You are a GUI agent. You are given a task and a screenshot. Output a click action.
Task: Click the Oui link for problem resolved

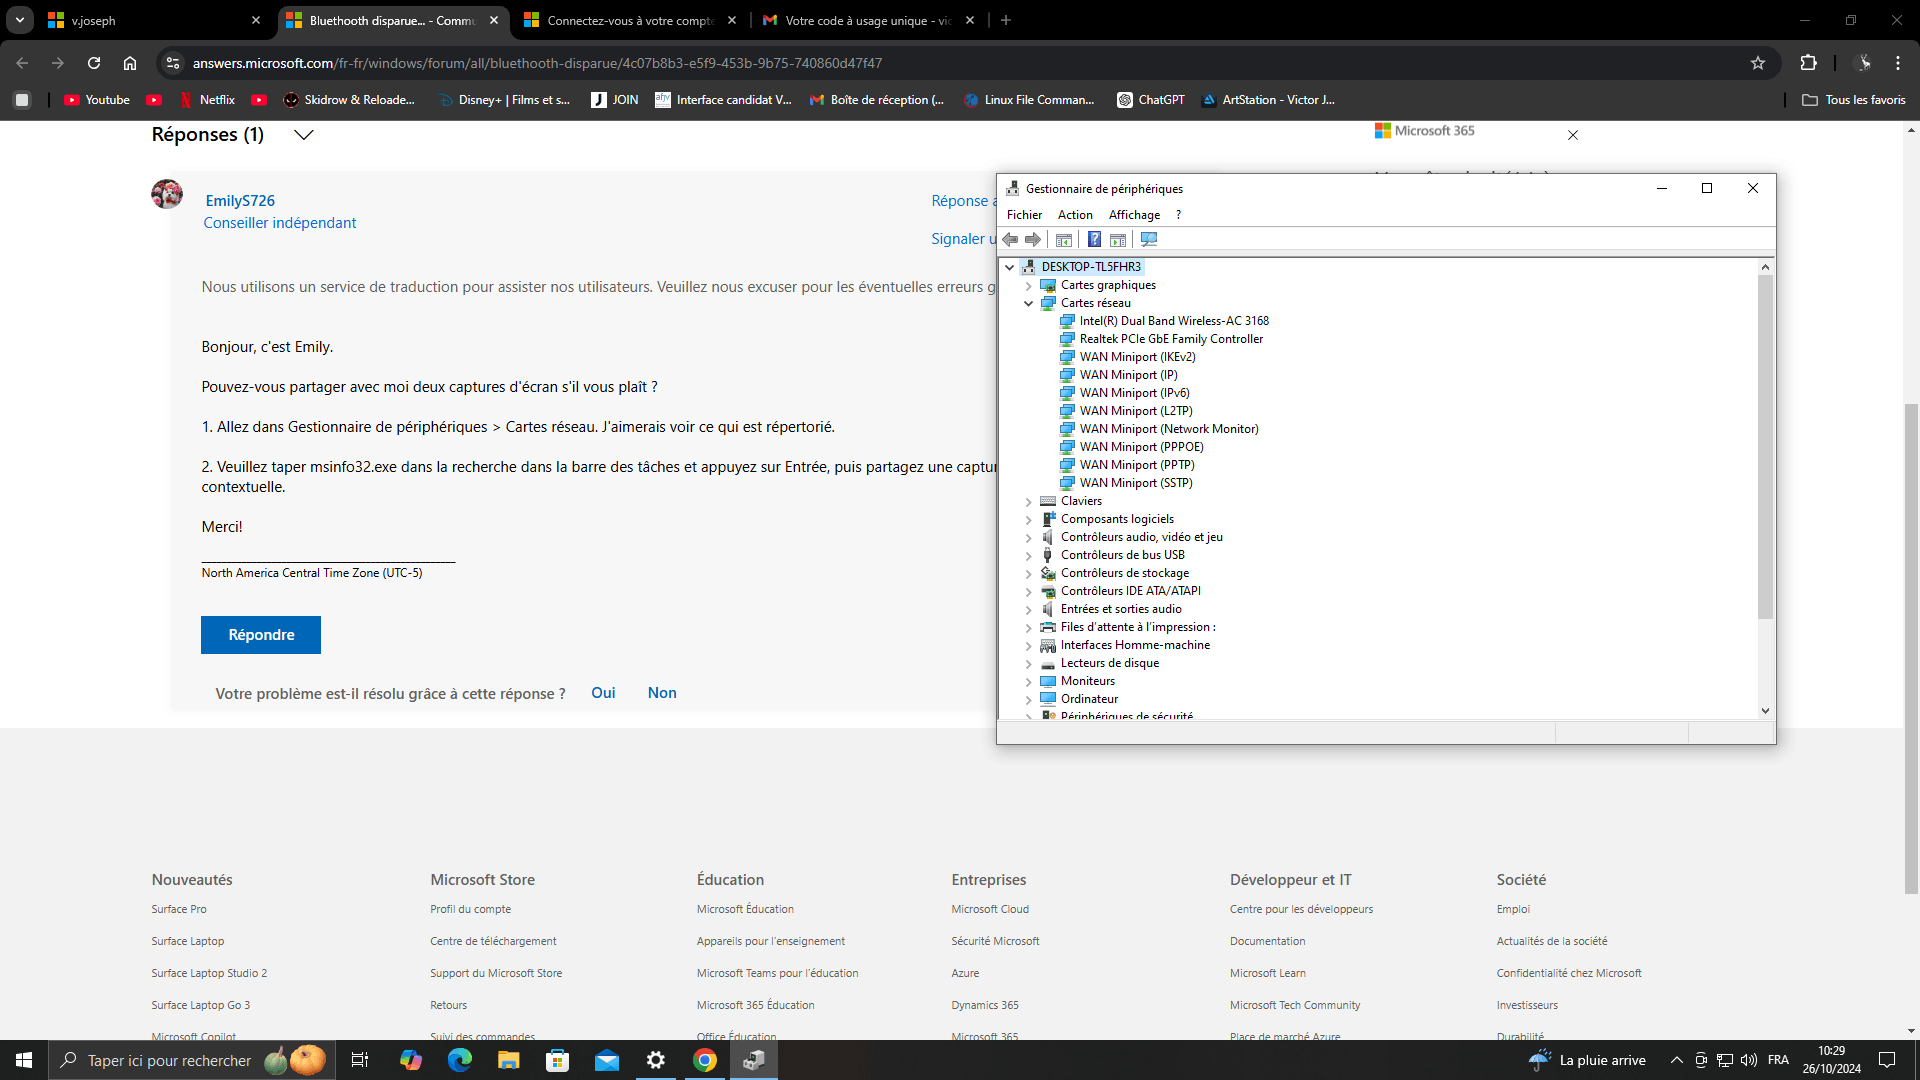(x=603, y=693)
